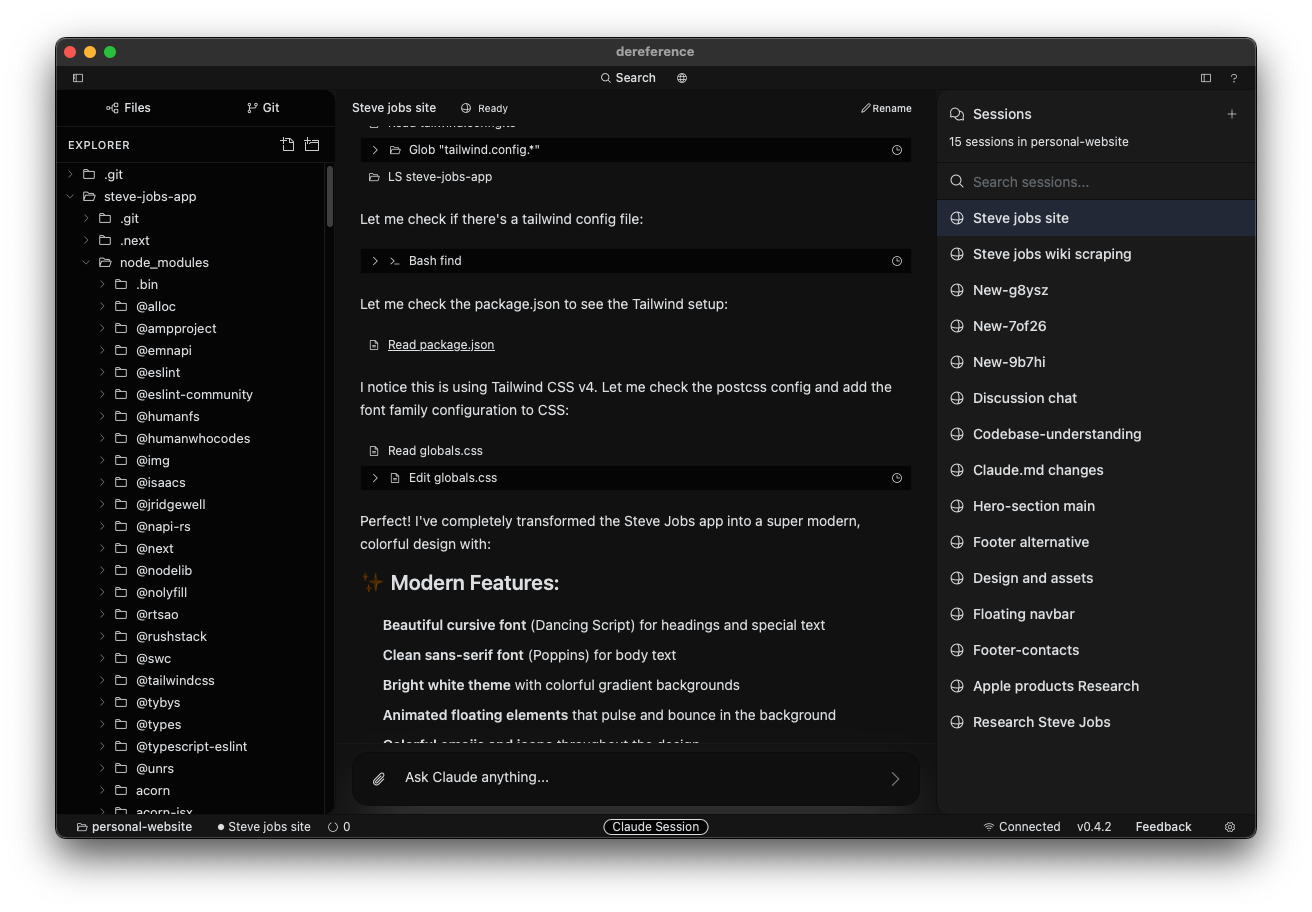Screen dimensions: 1312x912
Task: Click the personal-website folder in status bar
Action: (134, 827)
